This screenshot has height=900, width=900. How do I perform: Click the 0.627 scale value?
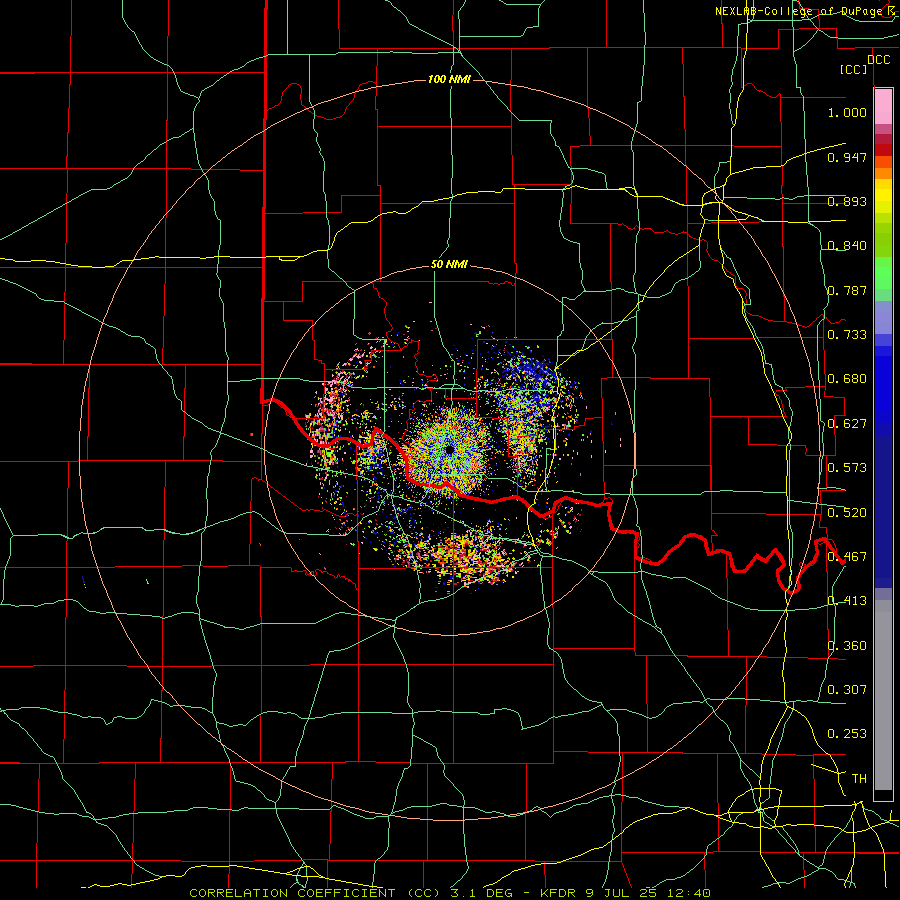click(x=847, y=424)
